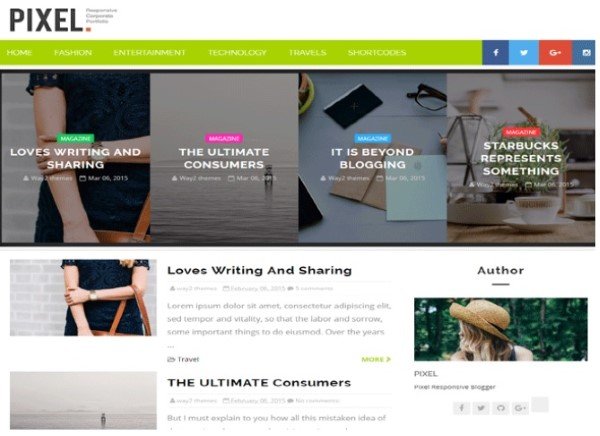
Task: Click the author Google Plus icon under bio
Action: pyautogui.click(x=520, y=408)
